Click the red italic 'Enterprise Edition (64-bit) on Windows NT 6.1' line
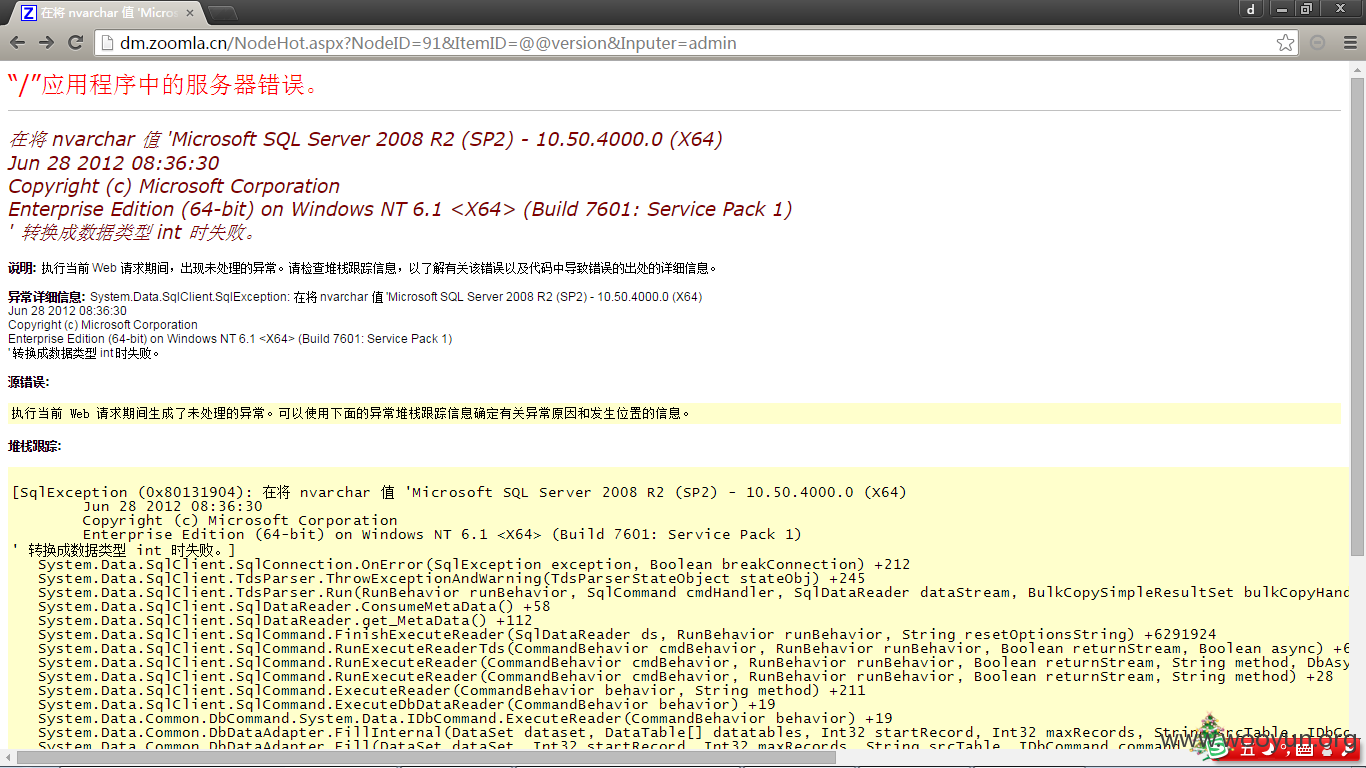1366x768 pixels. pyautogui.click(x=400, y=209)
